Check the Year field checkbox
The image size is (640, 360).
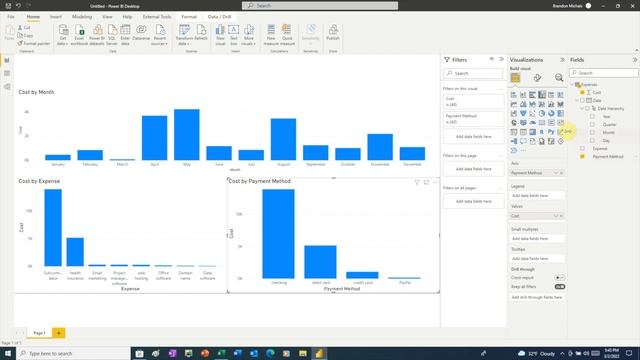tap(592, 116)
